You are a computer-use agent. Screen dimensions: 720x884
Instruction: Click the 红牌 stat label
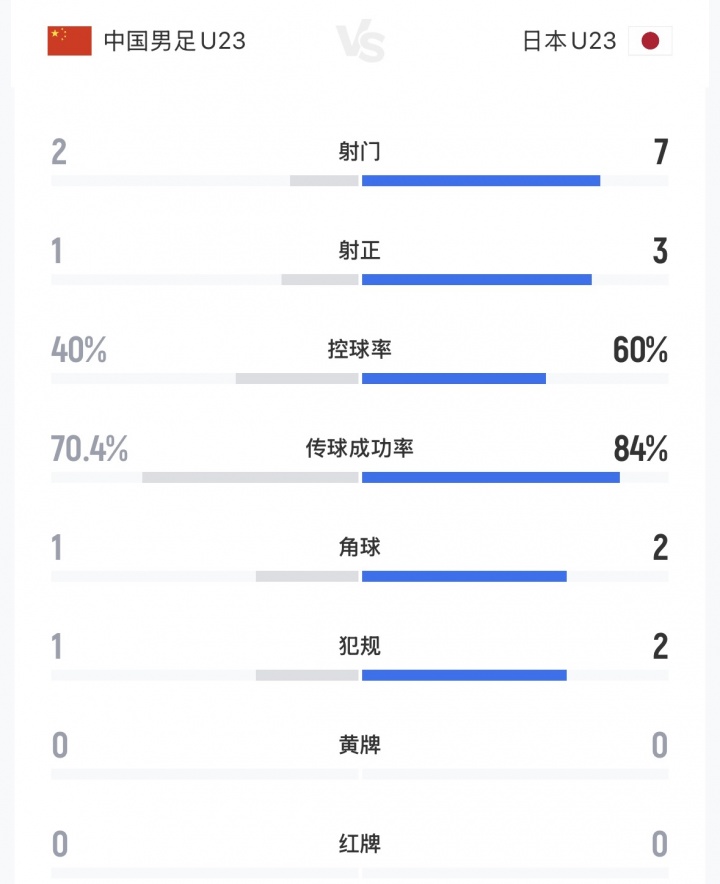point(360,845)
